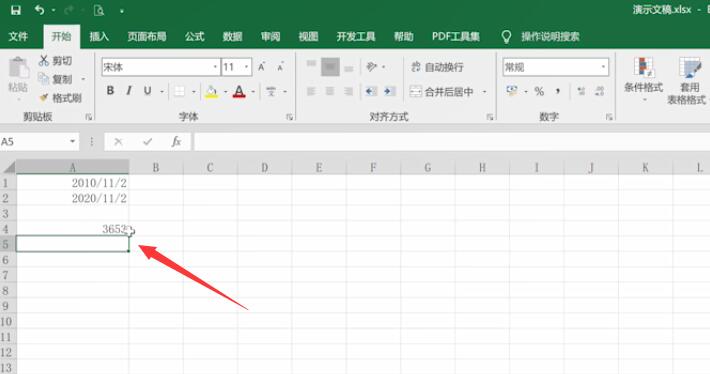Center text horizontally
Screen dimensions: 710x374
coord(330,91)
